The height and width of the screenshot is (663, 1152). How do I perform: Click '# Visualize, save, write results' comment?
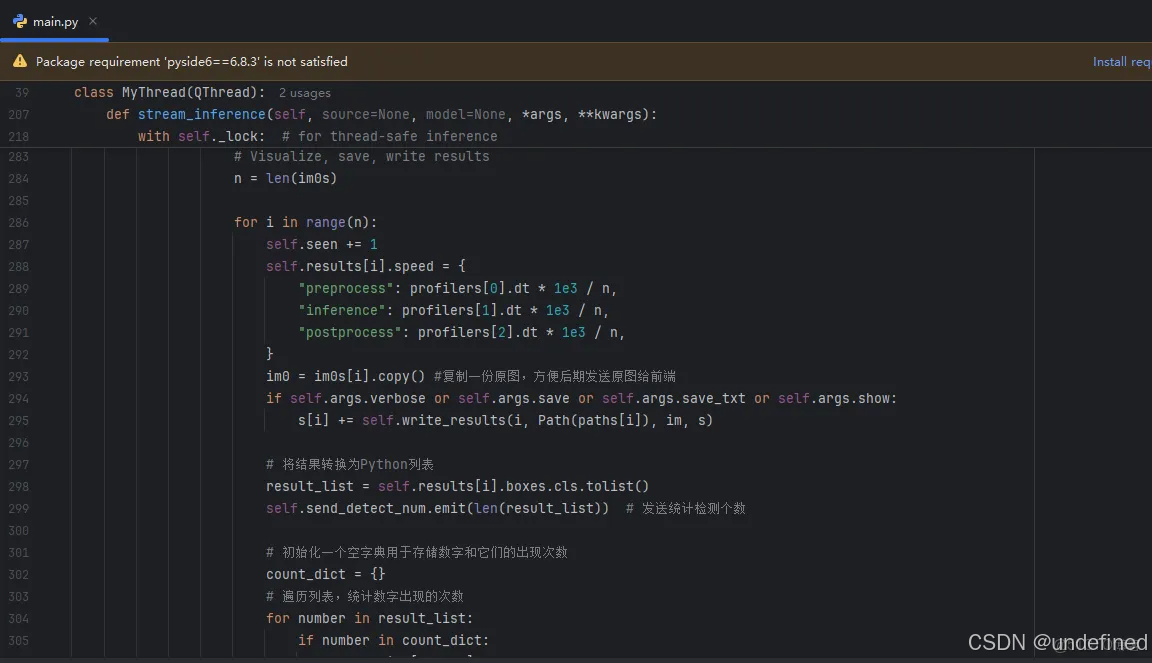click(x=361, y=156)
